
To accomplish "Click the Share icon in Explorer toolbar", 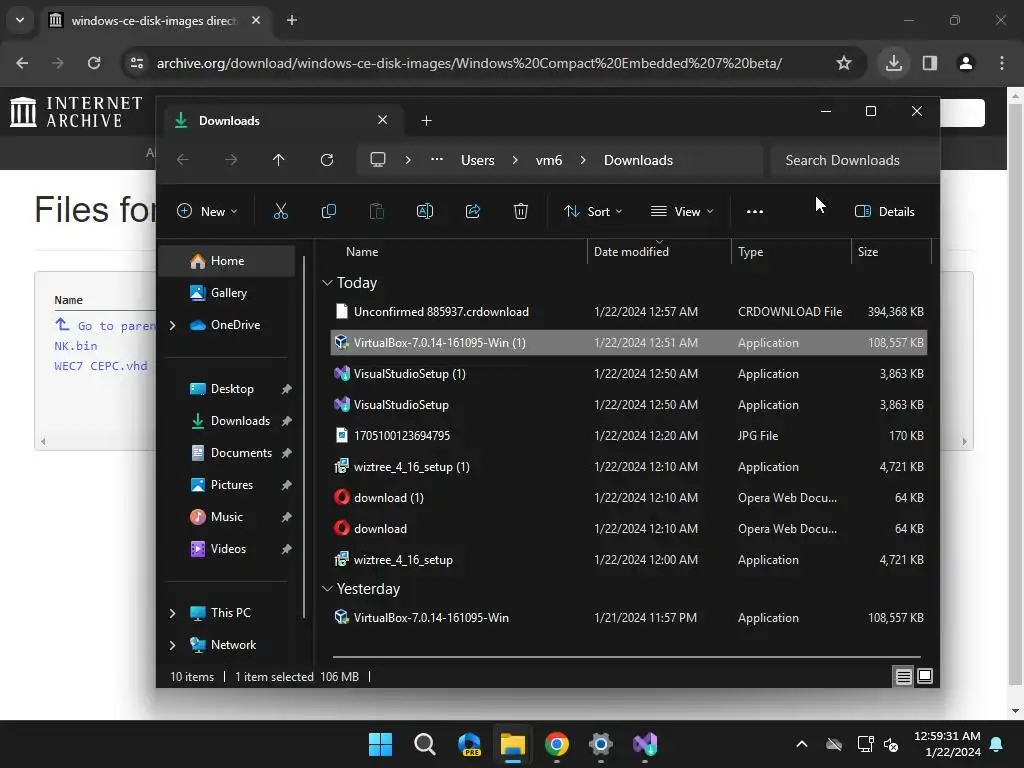I will [x=473, y=211].
